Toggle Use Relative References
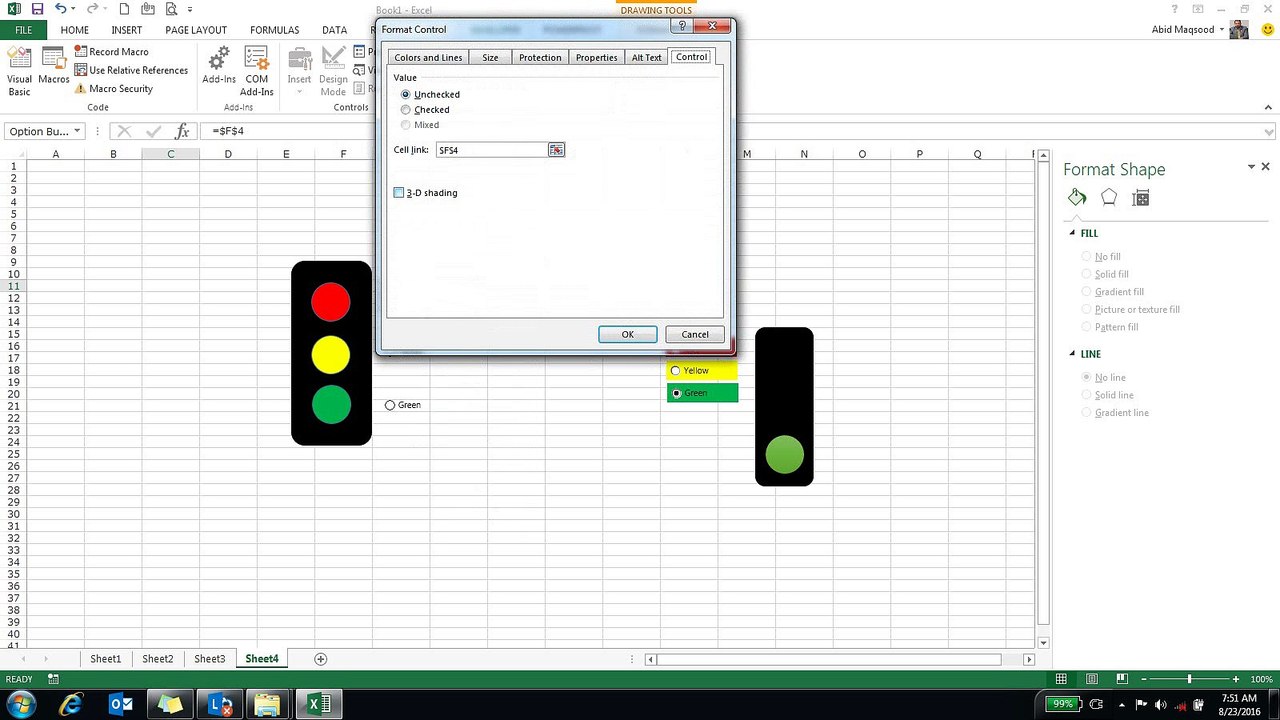This screenshot has width=1280, height=720. (131, 70)
